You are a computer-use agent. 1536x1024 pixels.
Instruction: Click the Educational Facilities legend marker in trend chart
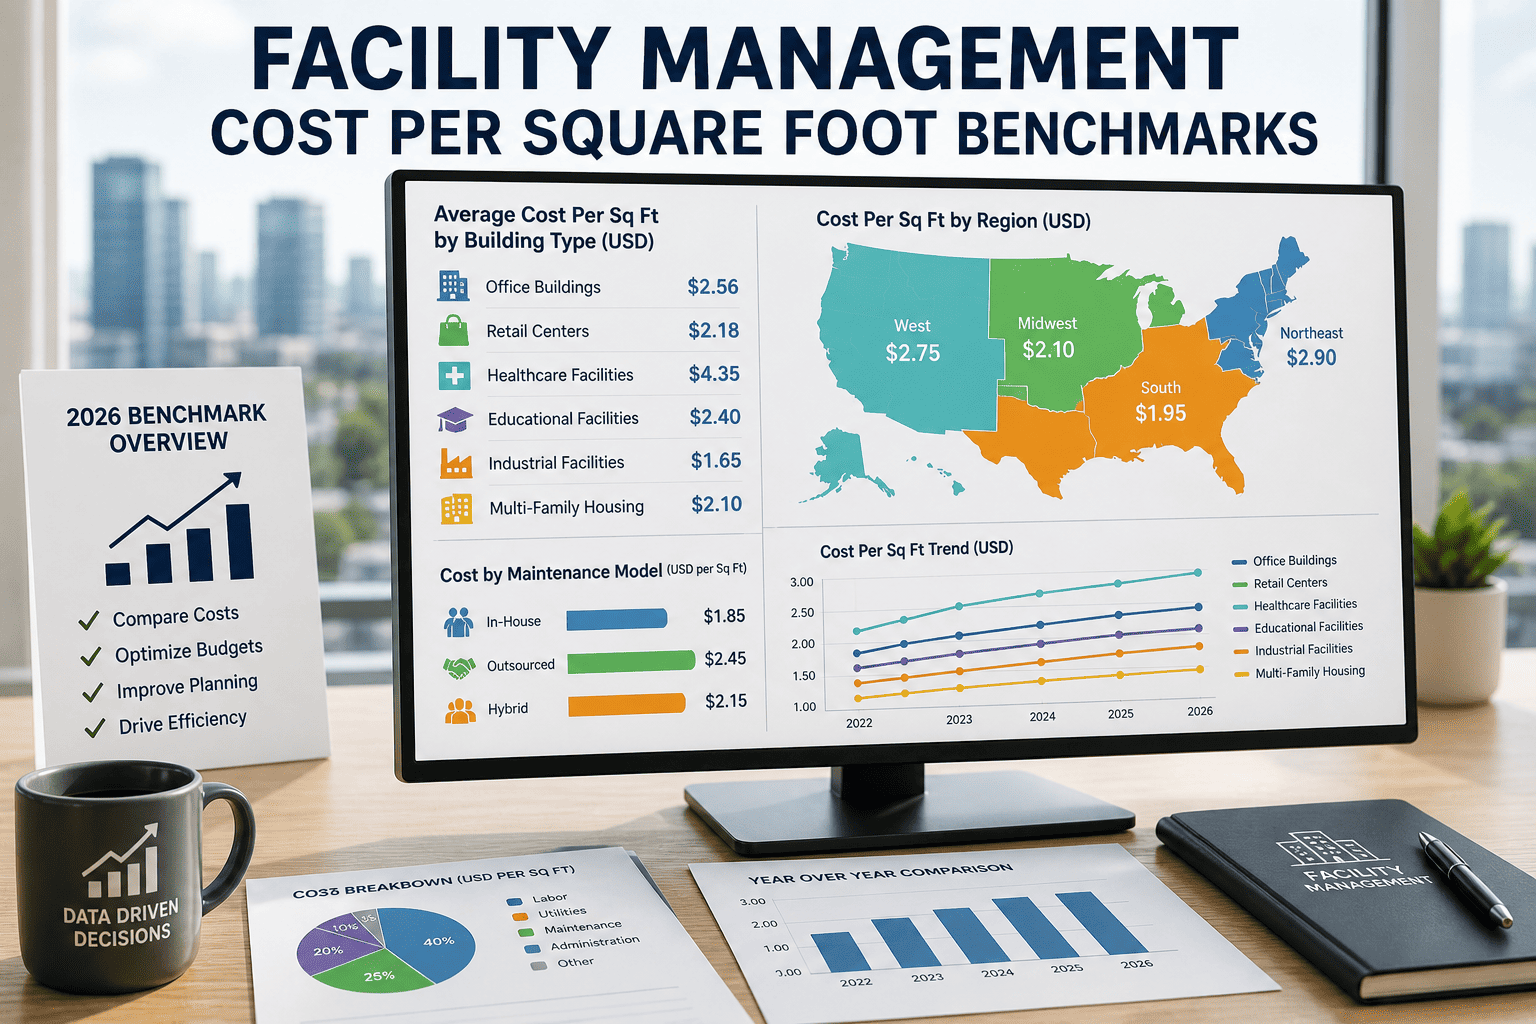pyautogui.click(x=1242, y=629)
